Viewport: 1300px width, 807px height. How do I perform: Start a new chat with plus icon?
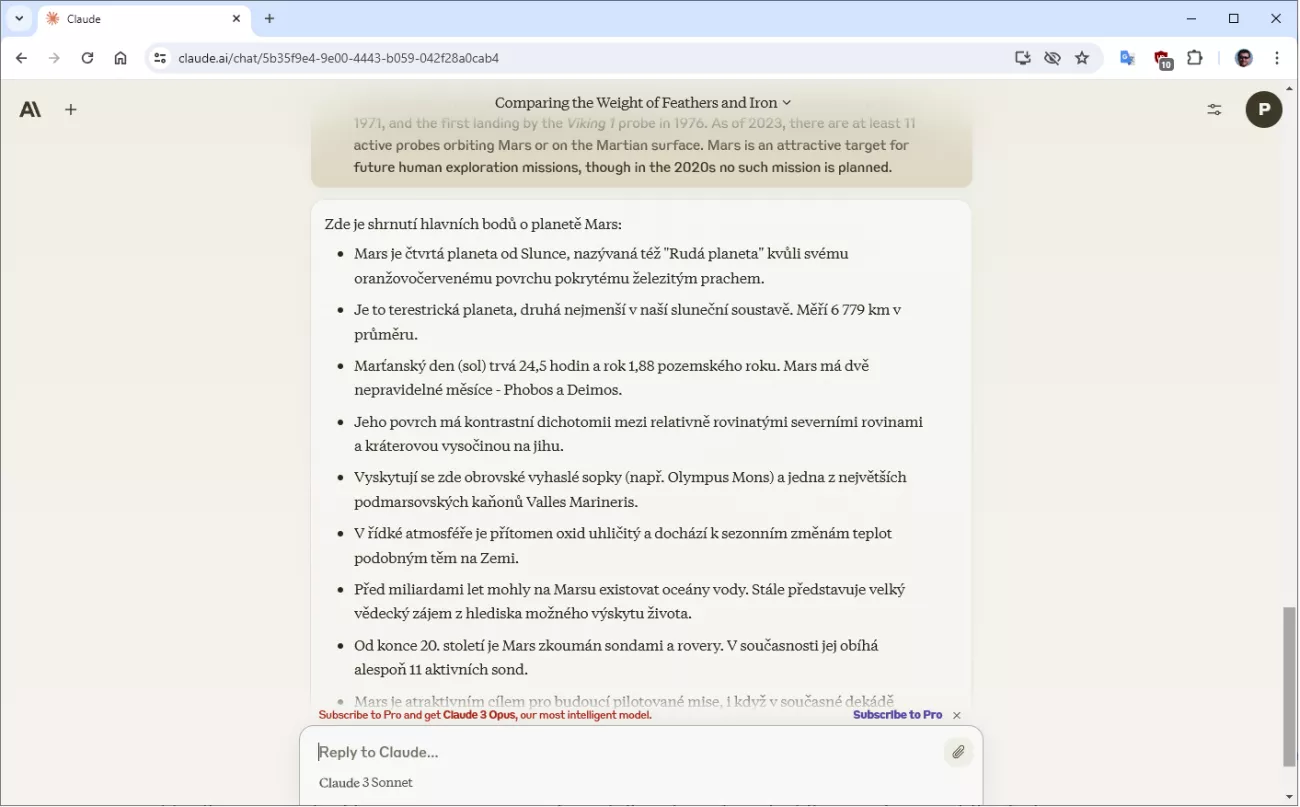71,110
